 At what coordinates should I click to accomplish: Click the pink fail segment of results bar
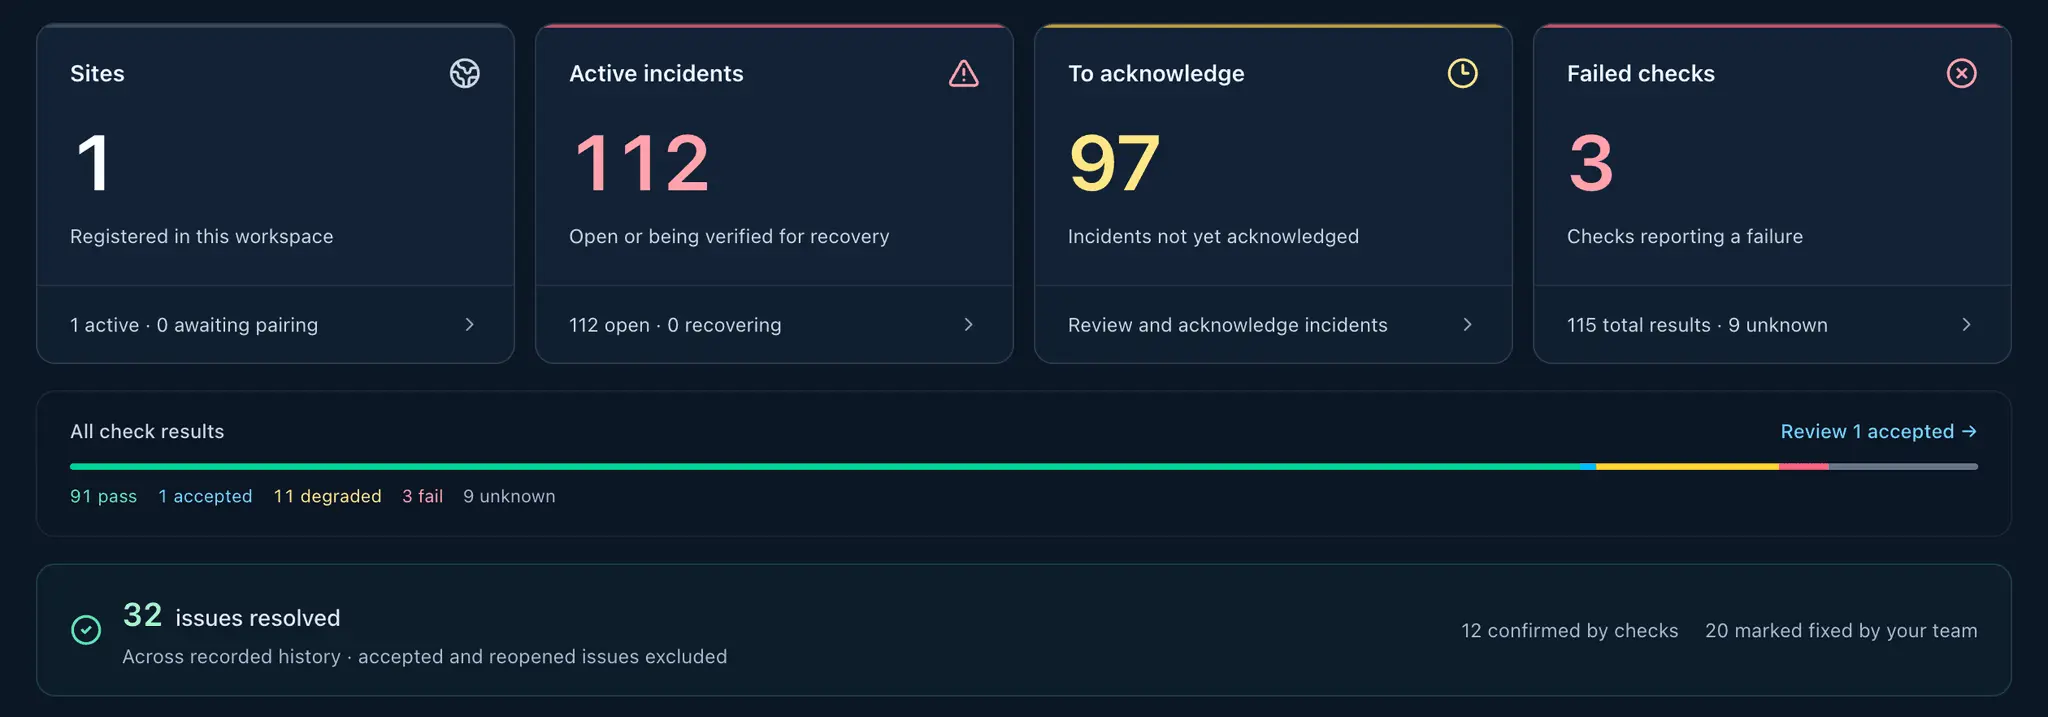coord(1804,466)
